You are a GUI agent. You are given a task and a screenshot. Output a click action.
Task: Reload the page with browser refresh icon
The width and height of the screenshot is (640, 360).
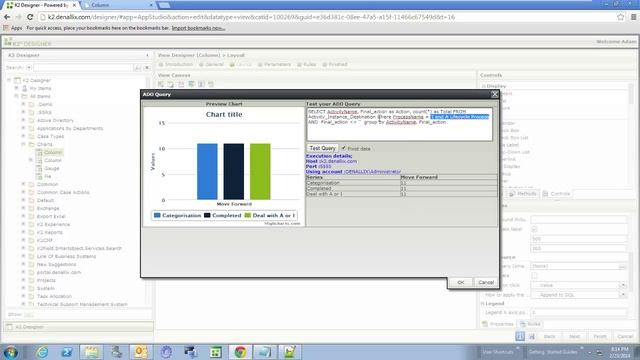coord(30,17)
